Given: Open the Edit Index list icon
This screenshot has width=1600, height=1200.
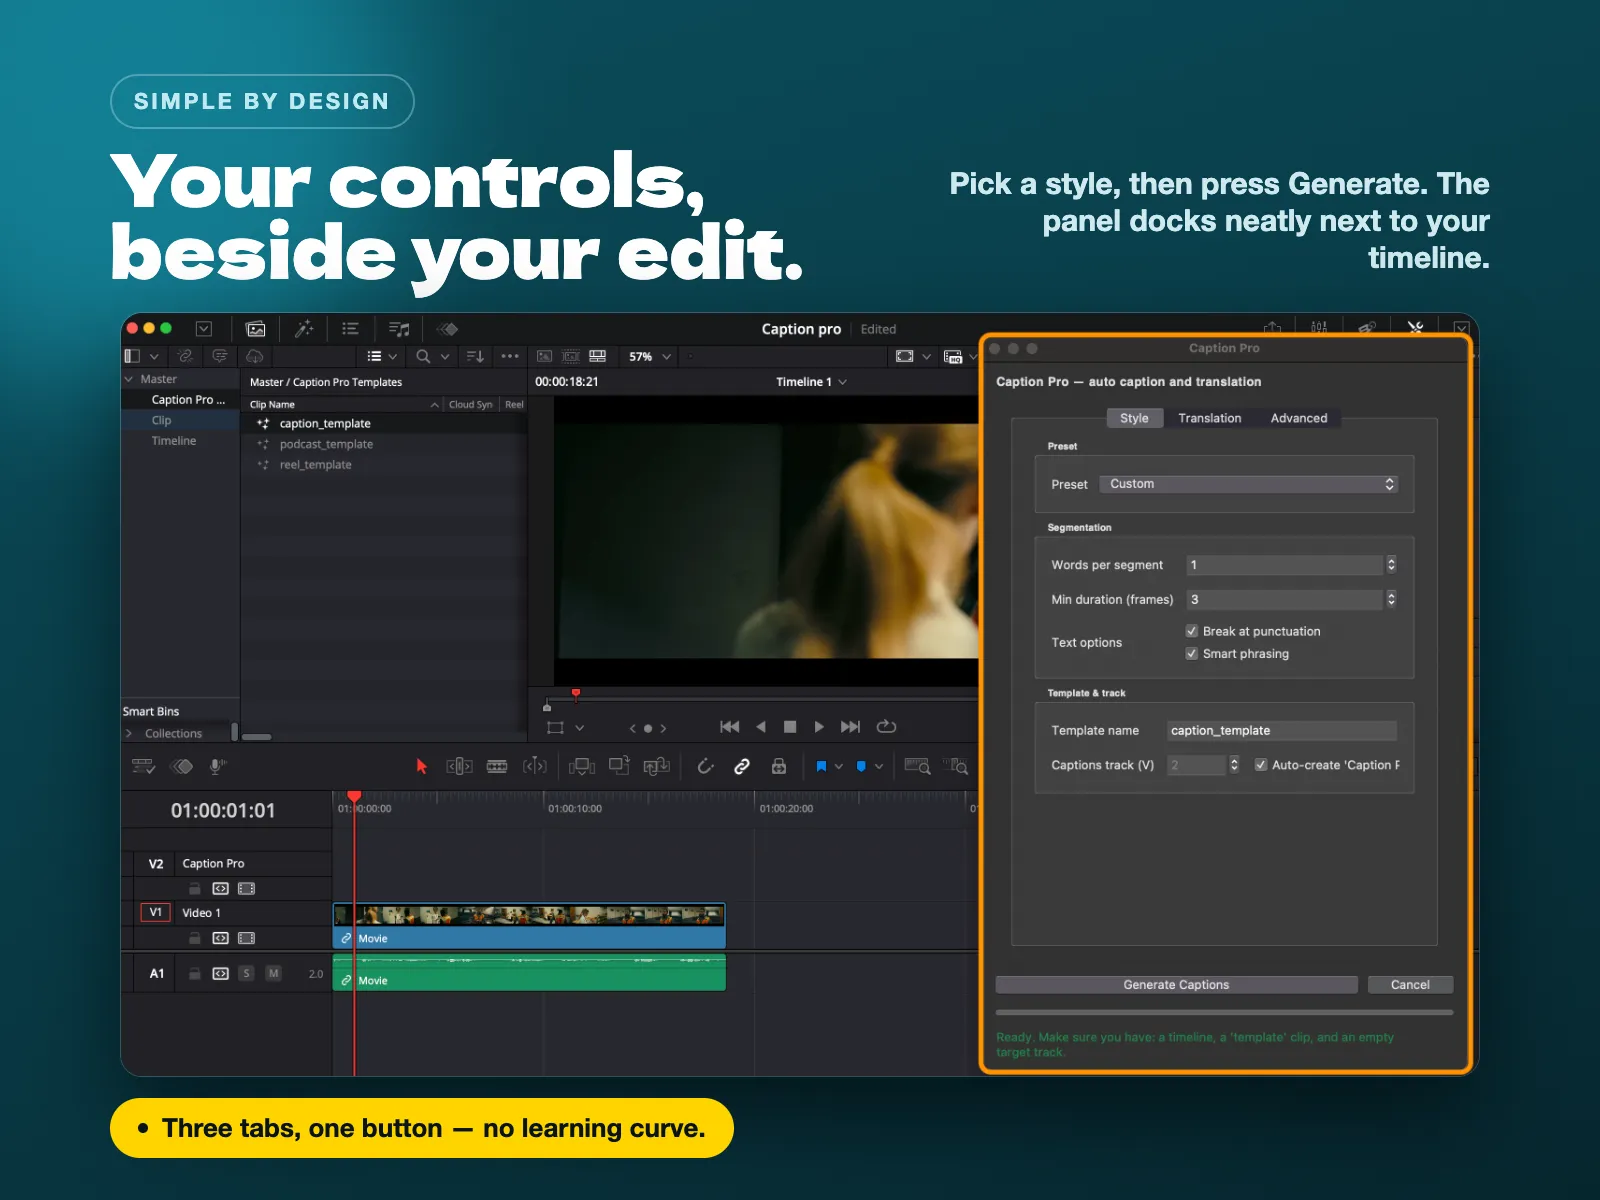Looking at the screenshot, I should tap(350, 329).
